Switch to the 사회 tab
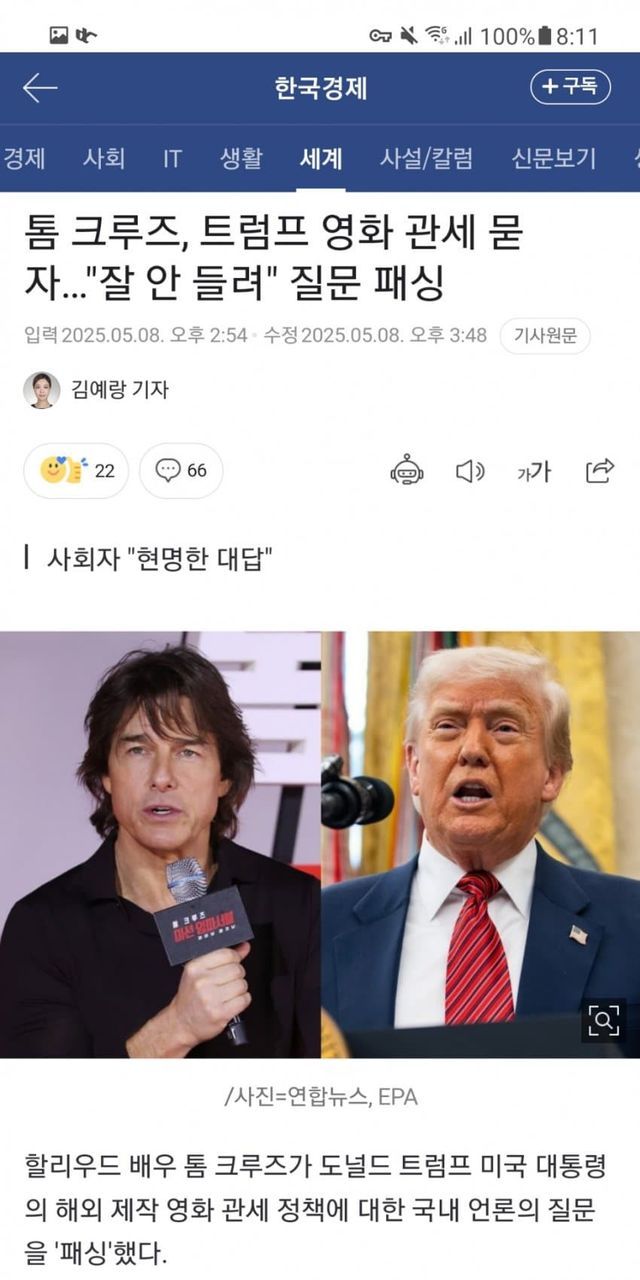The height and width of the screenshot is (1280, 640). point(104,158)
